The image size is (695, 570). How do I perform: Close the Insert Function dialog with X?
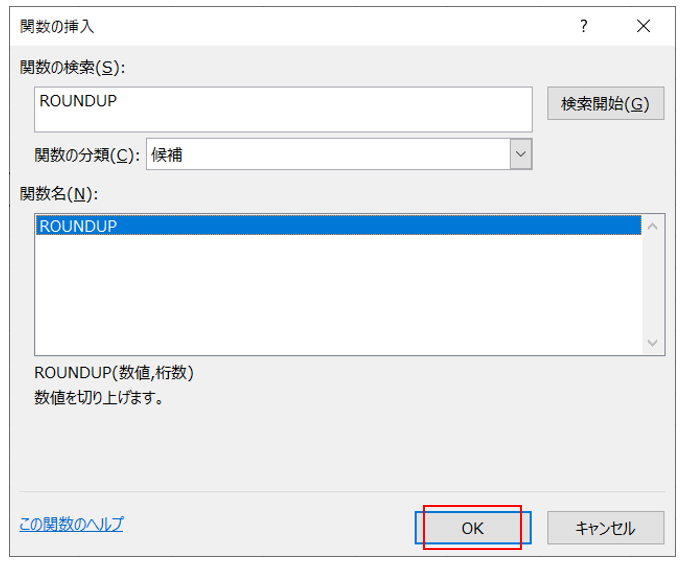tap(643, 27)
